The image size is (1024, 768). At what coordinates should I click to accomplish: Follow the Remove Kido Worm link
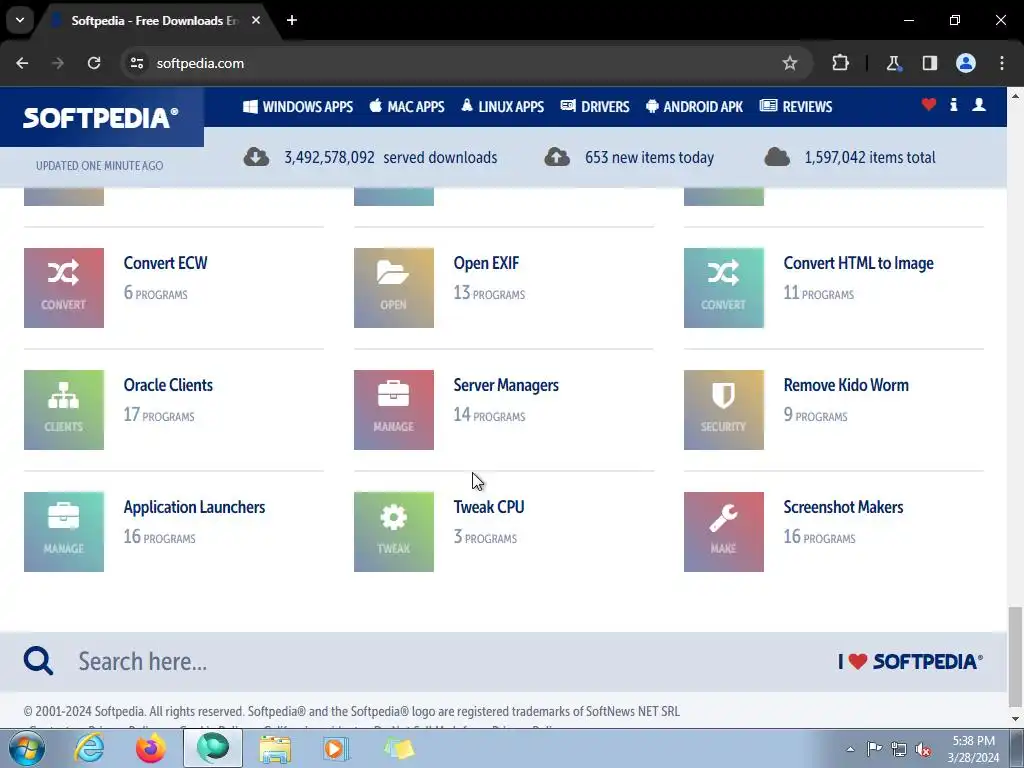pyautogui.click(x=846, y=385)
